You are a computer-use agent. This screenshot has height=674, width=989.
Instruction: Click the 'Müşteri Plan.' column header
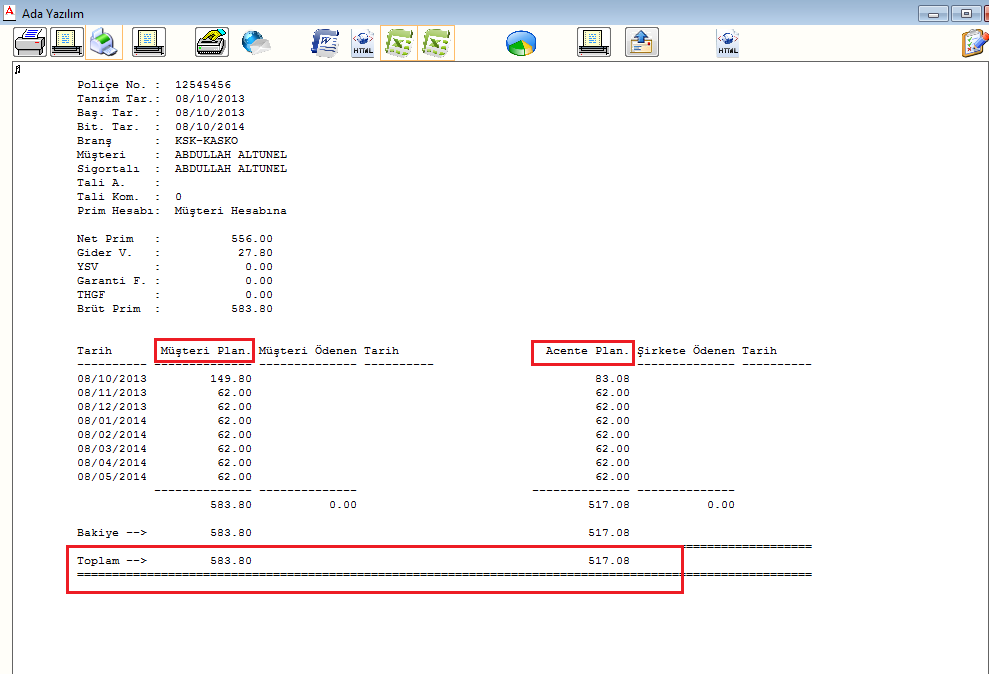tap(204, 351)
